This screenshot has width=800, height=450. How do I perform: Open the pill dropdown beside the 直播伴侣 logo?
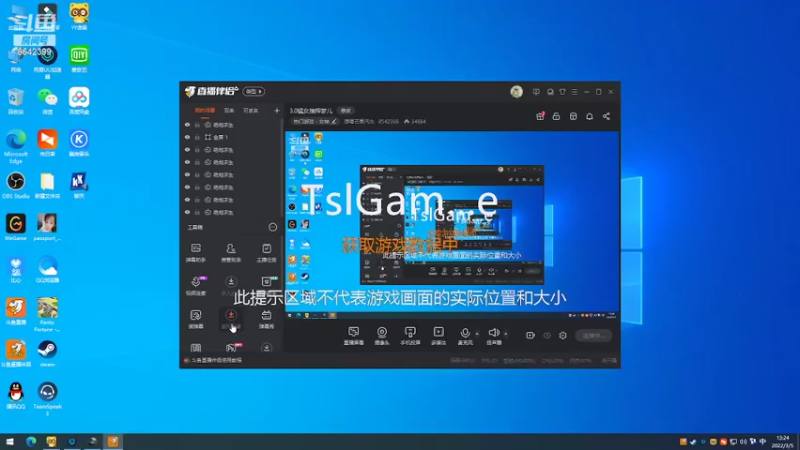[x=254, y=91]
